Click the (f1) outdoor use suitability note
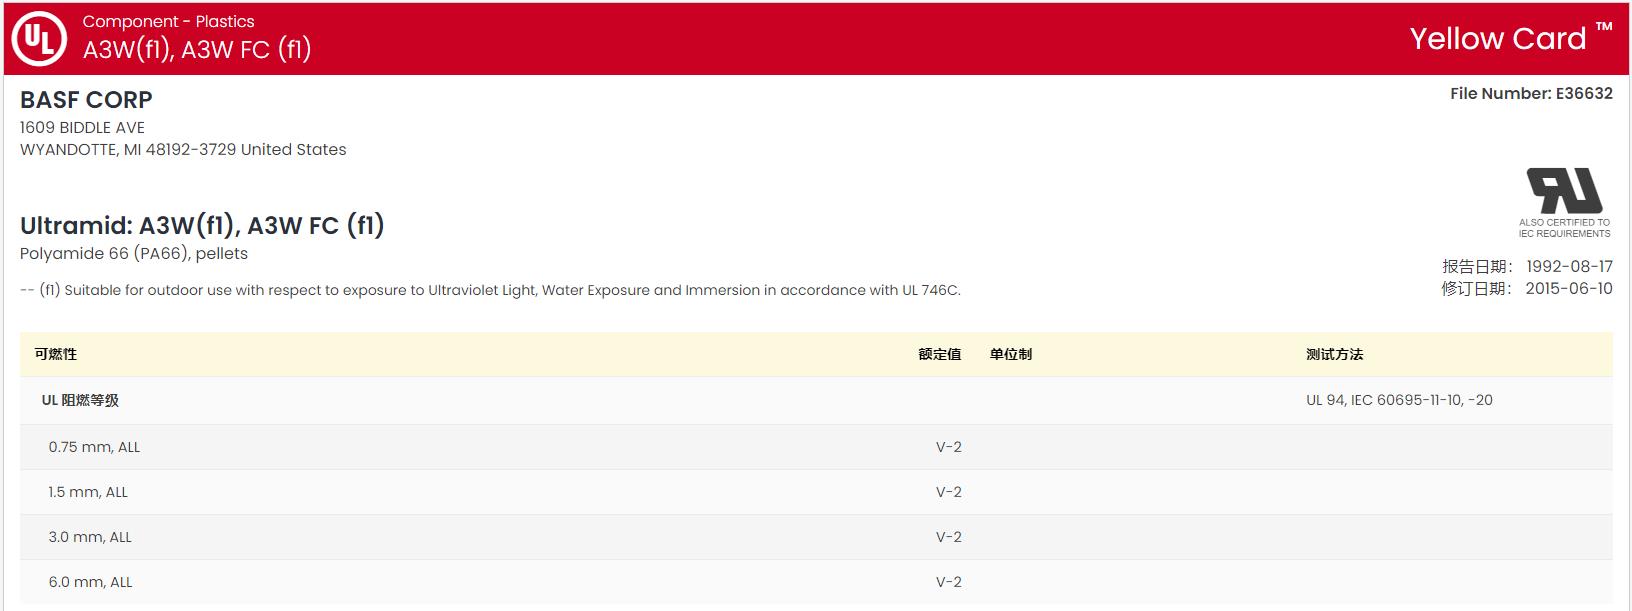The width and height of the screenshot is (1632, 611). (x=490, y=290)
